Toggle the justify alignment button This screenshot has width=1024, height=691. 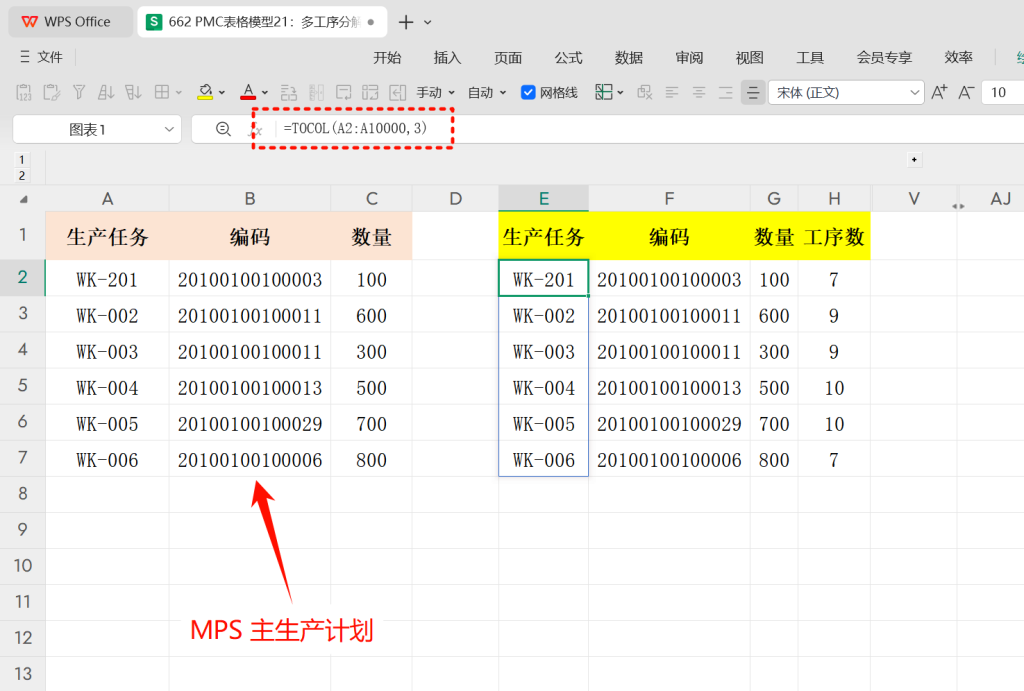(x=753, y=93)
